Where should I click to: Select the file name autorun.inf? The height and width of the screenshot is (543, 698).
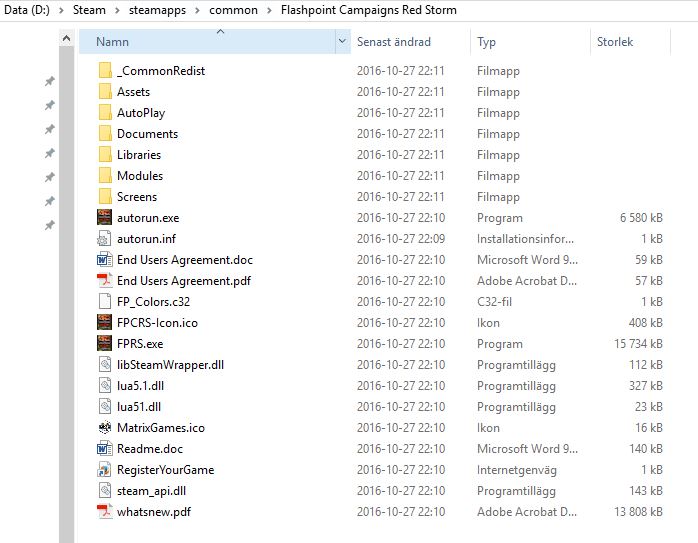[146, 239]
